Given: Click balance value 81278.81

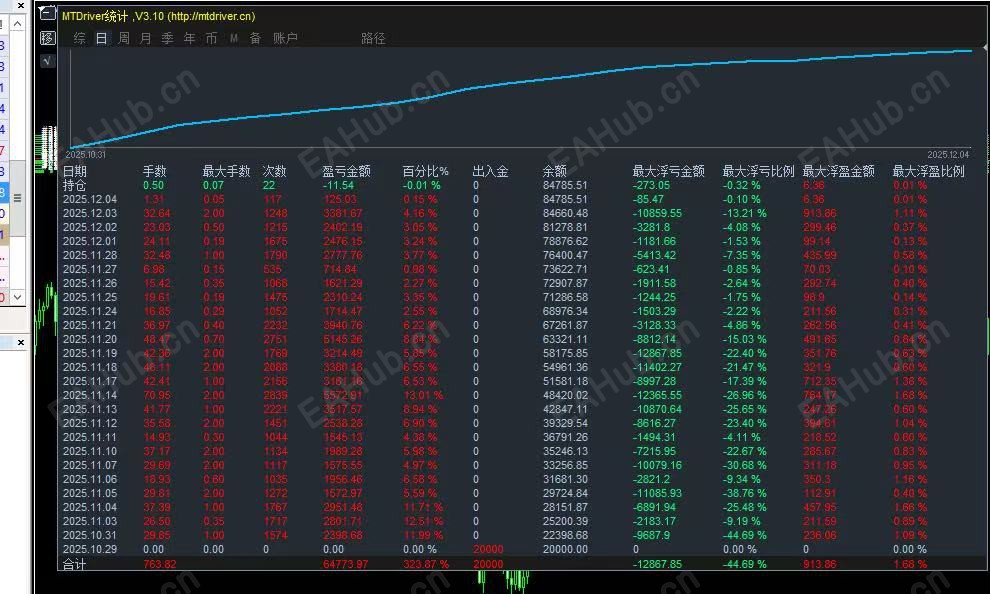Looking at the screenshot, I should click(x=565, y=227).
